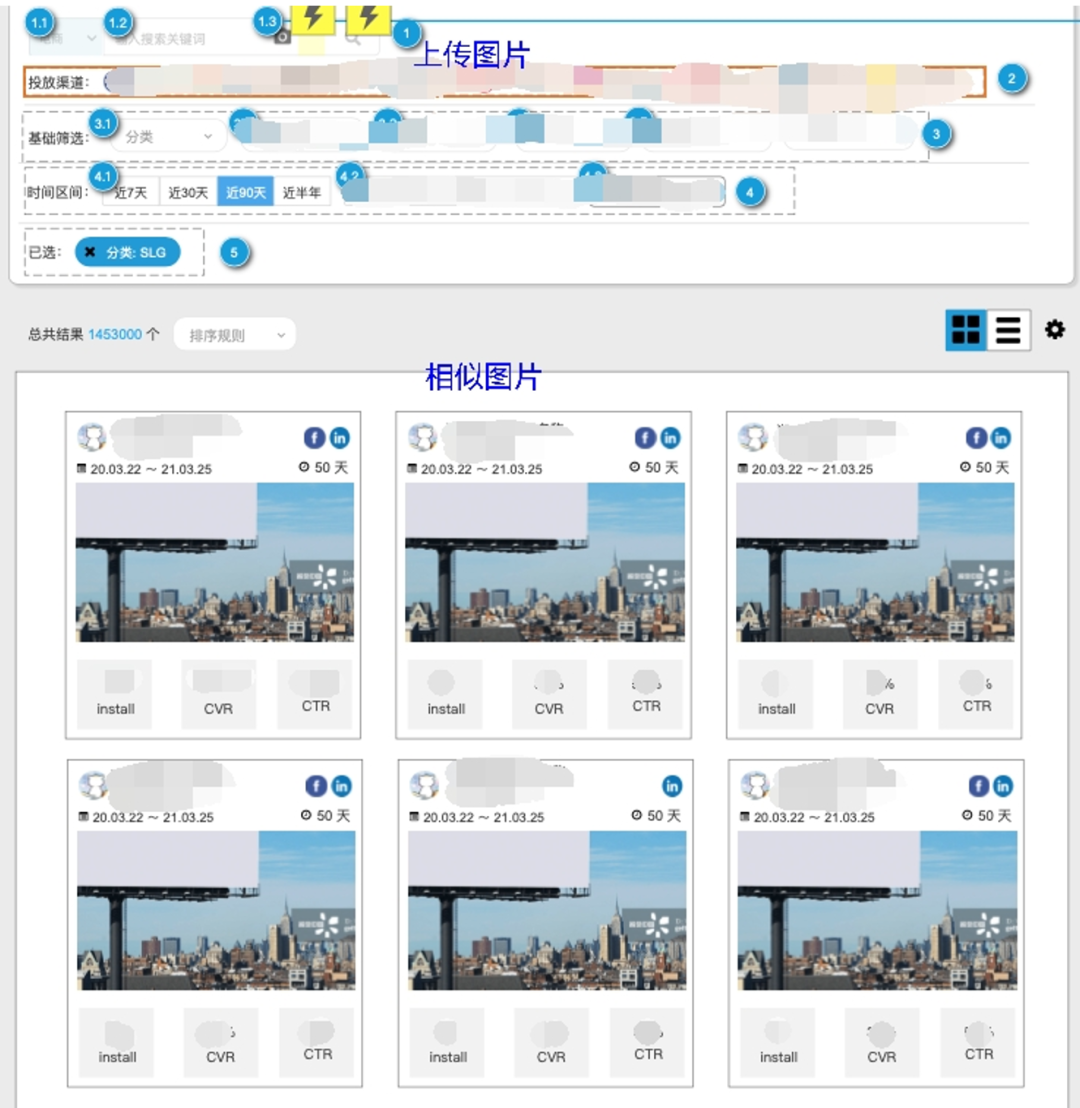Click the 1453000 total results count
This screenshot has width=1080, height=1108.
click(x=115, y=334)
